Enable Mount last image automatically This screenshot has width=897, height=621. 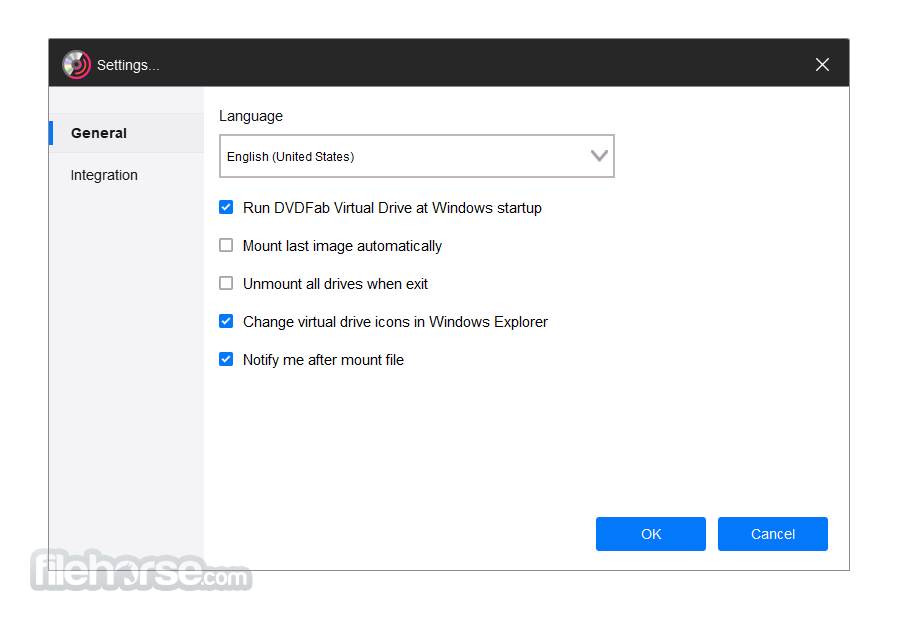226,245
